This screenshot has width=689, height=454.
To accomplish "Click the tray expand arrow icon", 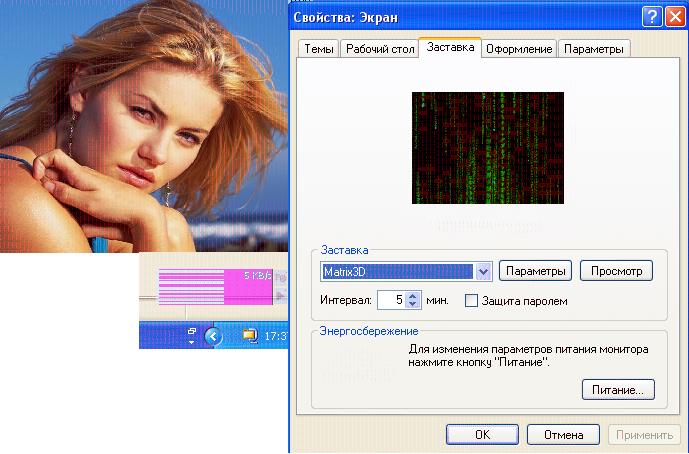I will pos(214,337).
